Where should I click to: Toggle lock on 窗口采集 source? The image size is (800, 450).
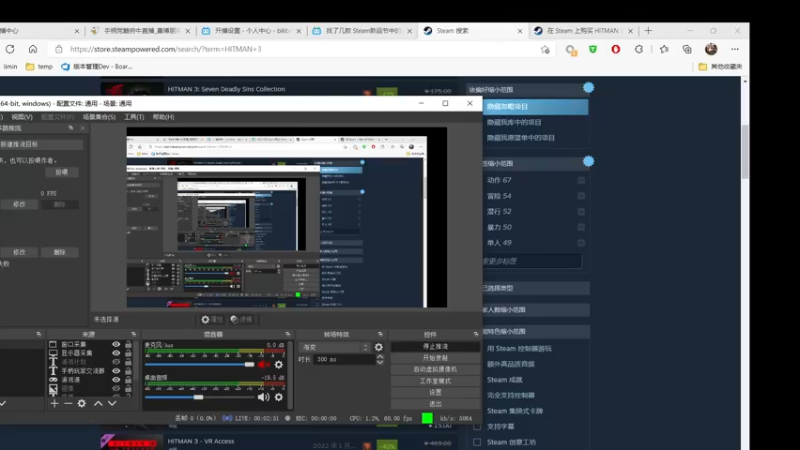[x=128, y=344]
